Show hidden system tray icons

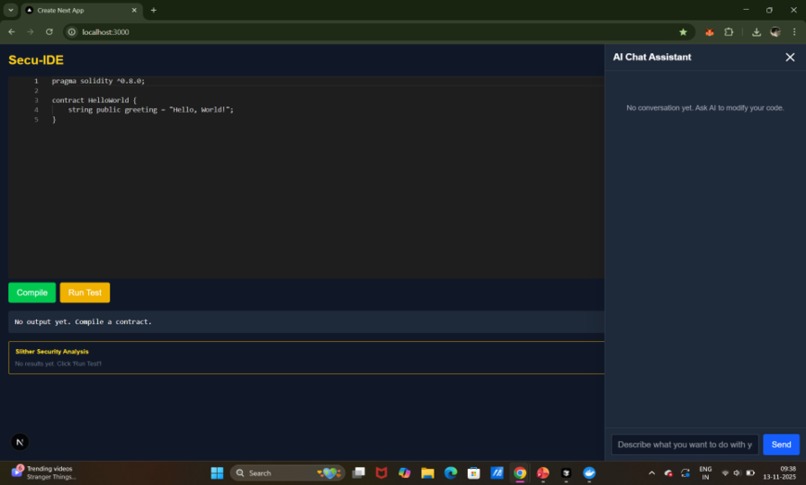[x=651, y=473]
